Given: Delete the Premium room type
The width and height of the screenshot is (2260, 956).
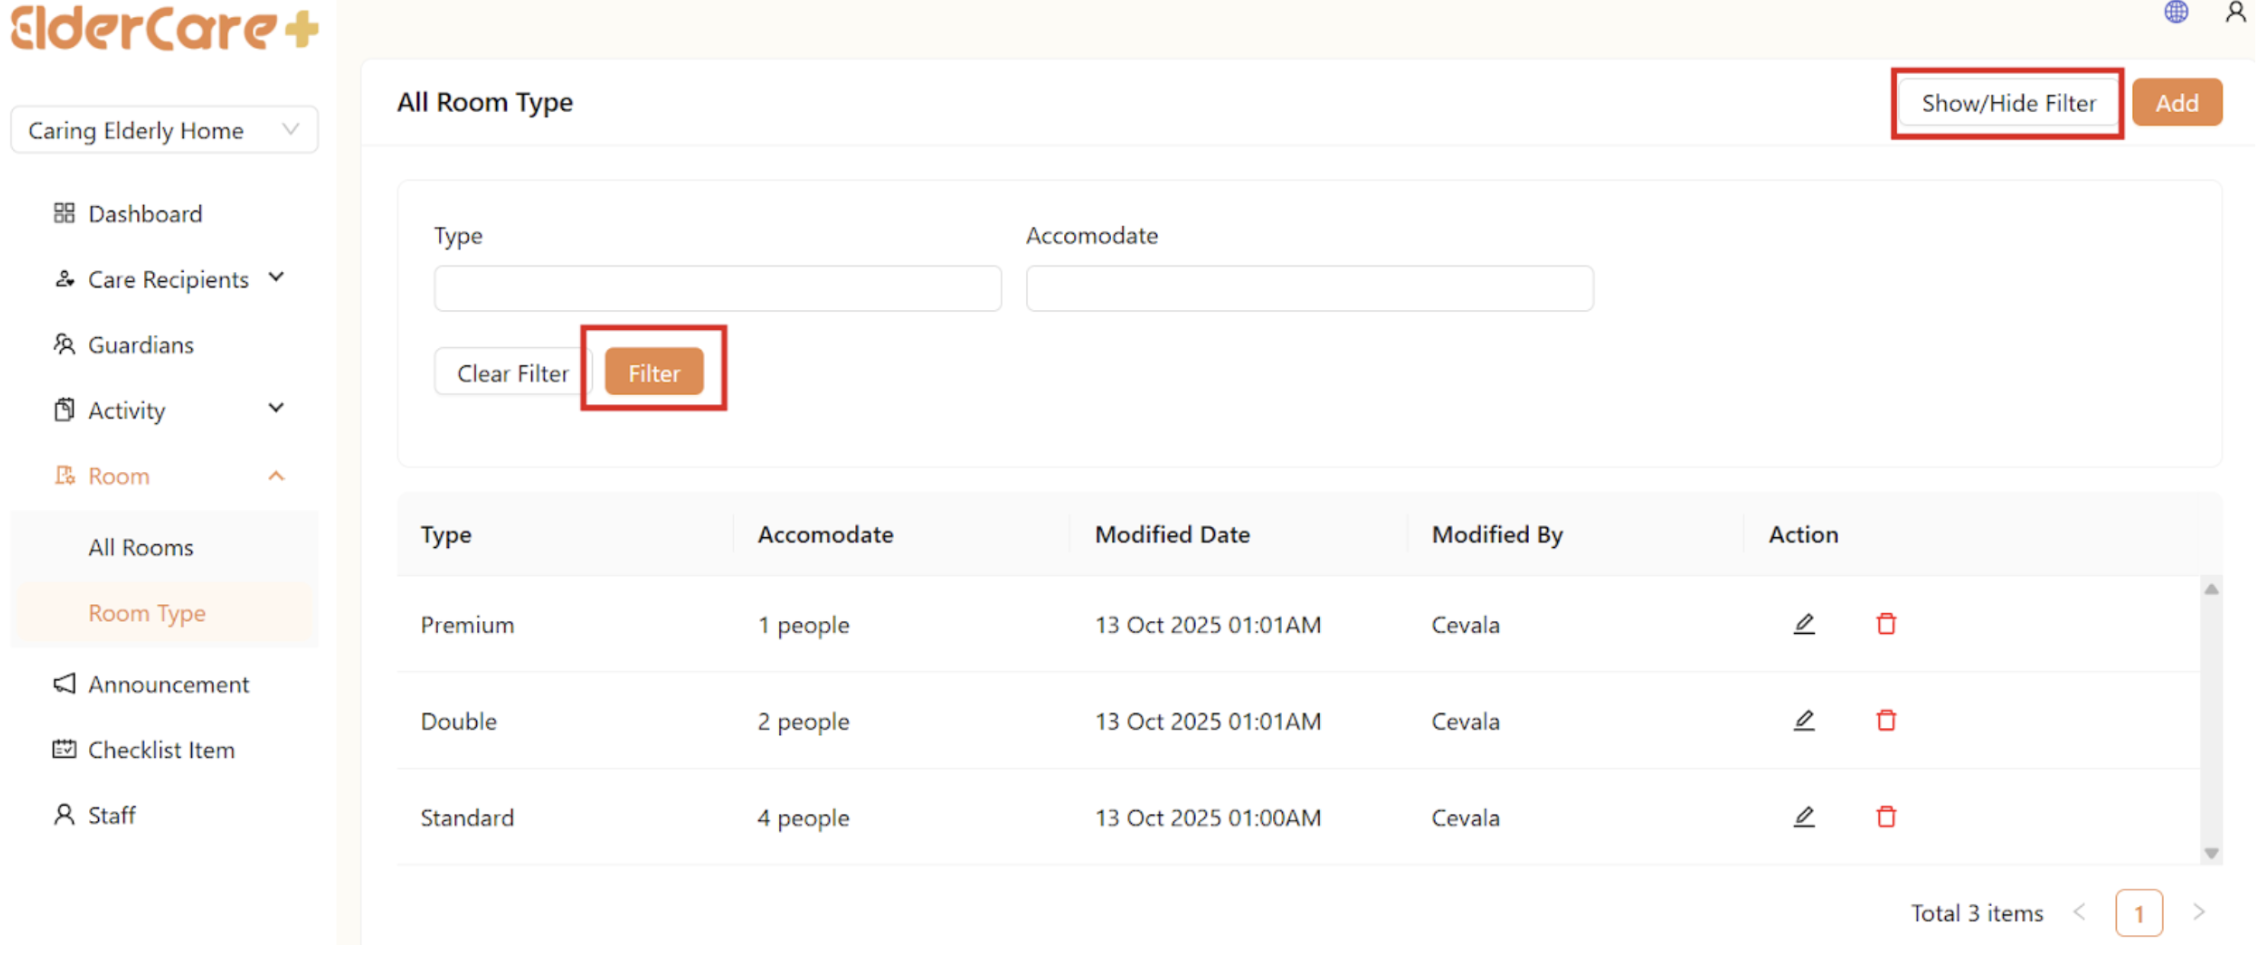Looking at the screenshot, I should 1886,625.
